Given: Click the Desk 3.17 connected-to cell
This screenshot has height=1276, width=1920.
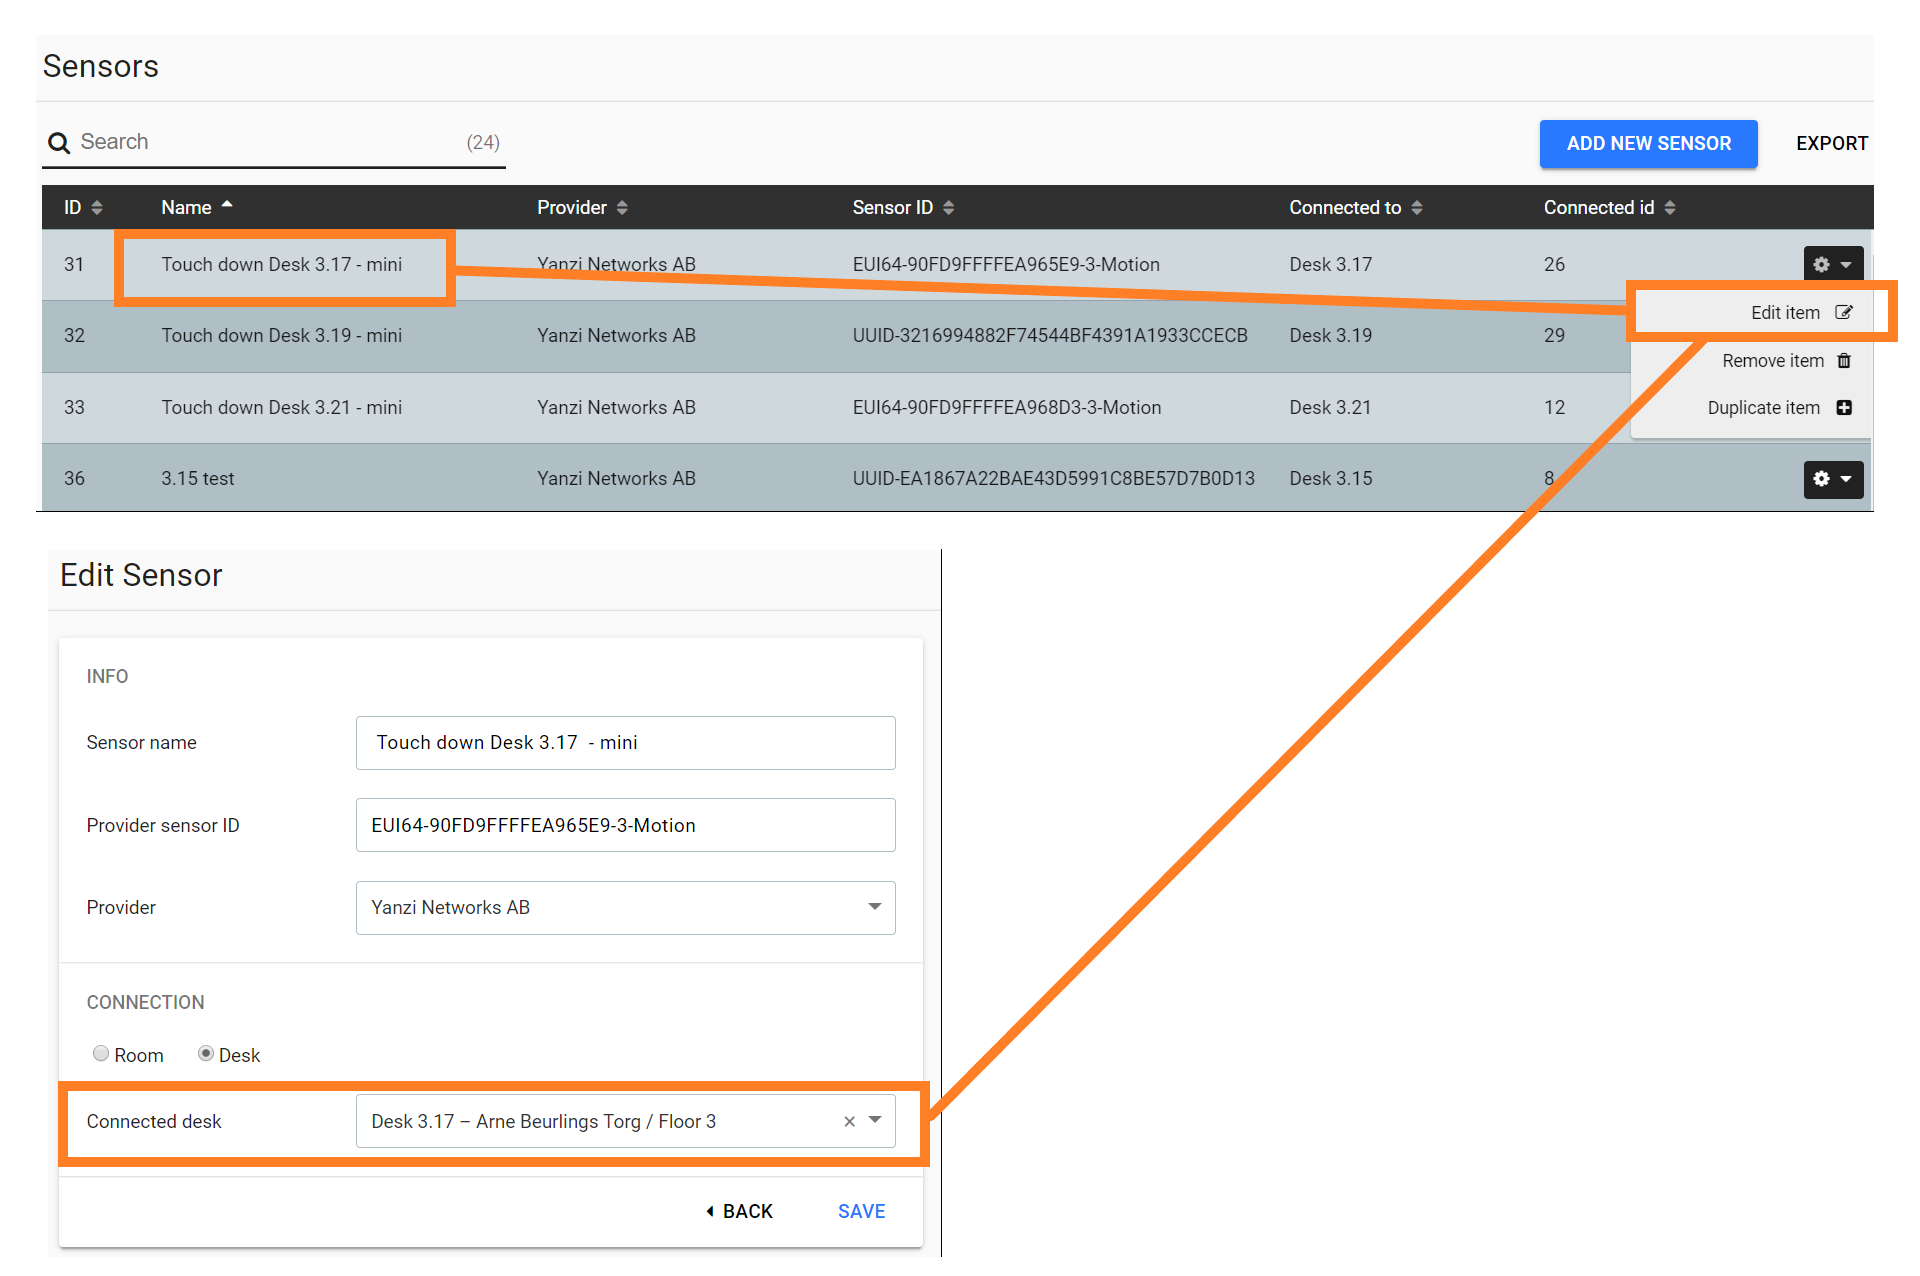Looking at the screenshot, I should coord(1330,264).
